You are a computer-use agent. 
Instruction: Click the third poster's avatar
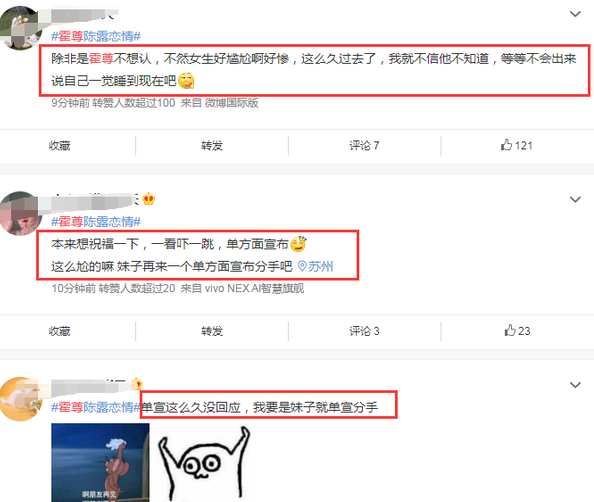[20, 399]
